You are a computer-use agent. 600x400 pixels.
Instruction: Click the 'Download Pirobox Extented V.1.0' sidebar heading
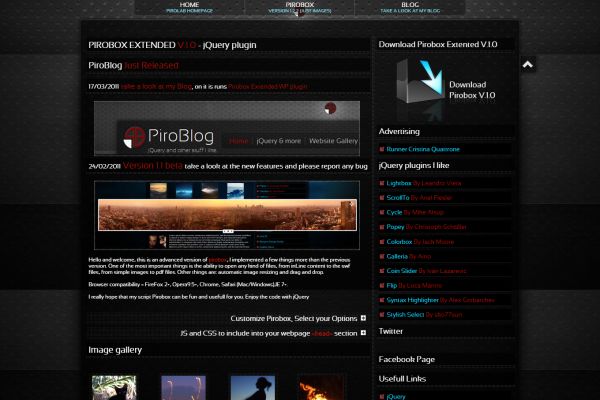tap(438, 44)
